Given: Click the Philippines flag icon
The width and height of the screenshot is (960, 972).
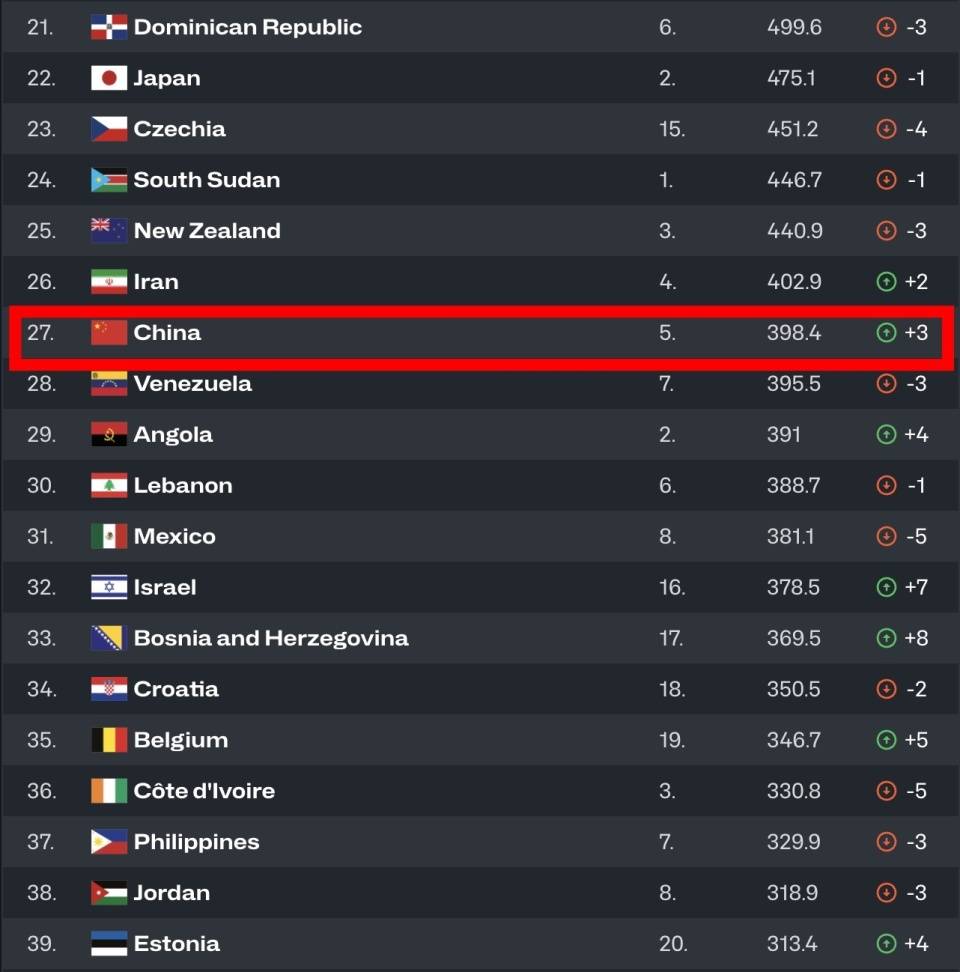Looking at the screenshot, I should tap(109, 842).
